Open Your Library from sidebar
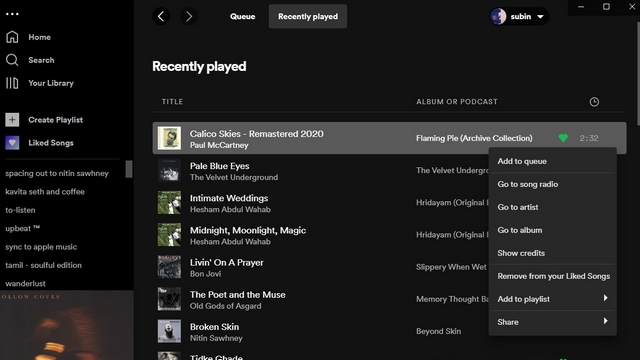This screenshot has width=640, height=360. 51,83
